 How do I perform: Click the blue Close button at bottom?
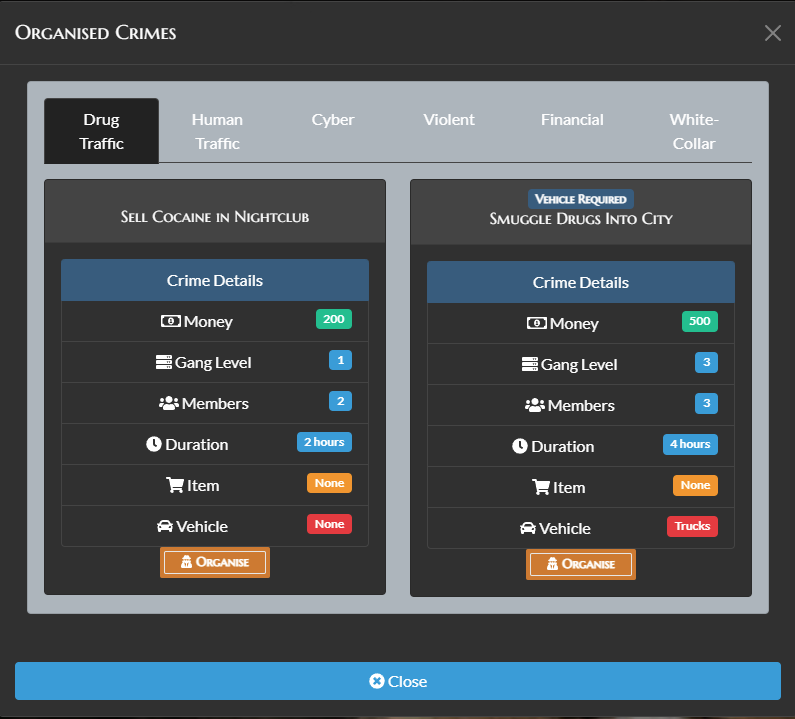point(398,681)
